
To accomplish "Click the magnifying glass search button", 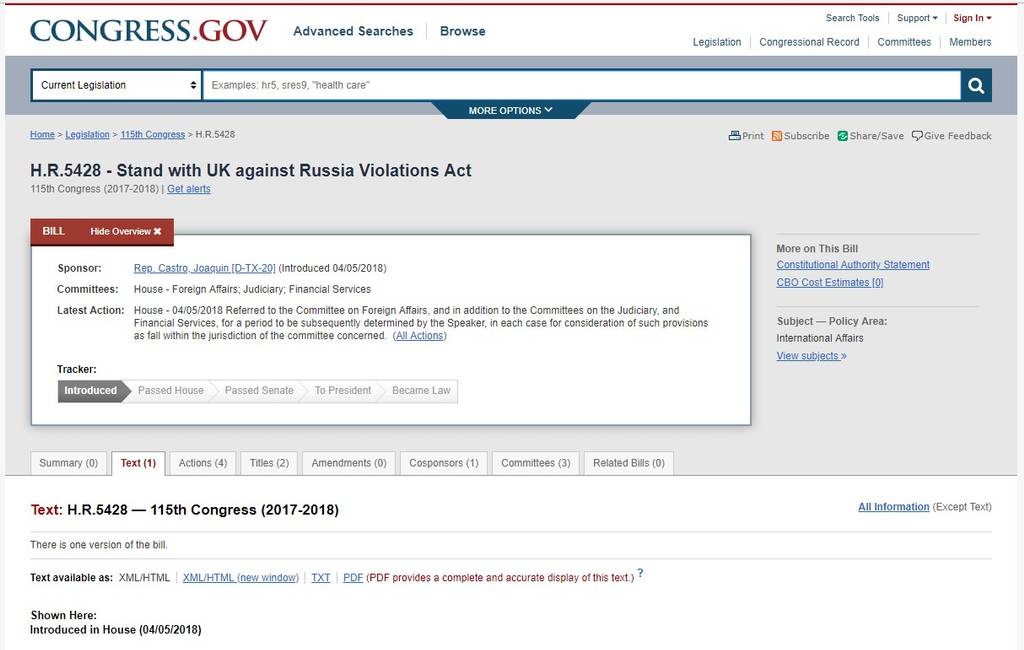I will (976, 85).
